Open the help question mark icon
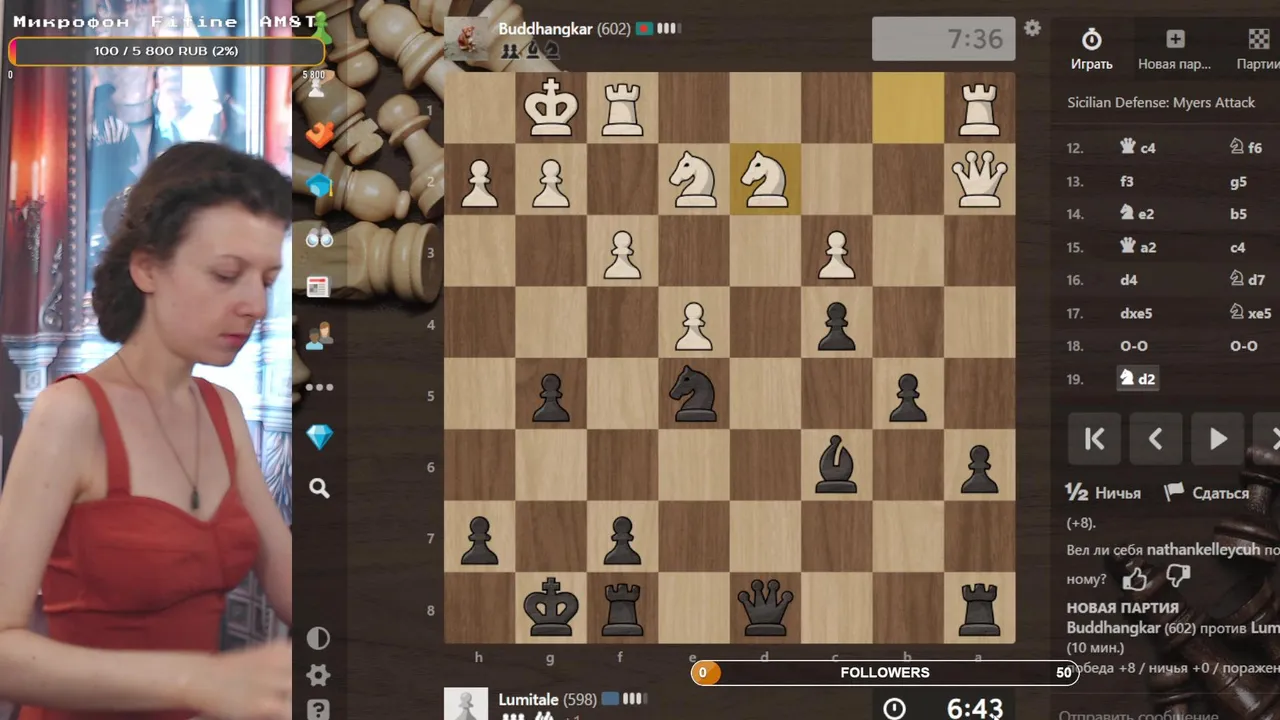The width and height of the screenshot is (1280, 720). (x=318, y=709)
